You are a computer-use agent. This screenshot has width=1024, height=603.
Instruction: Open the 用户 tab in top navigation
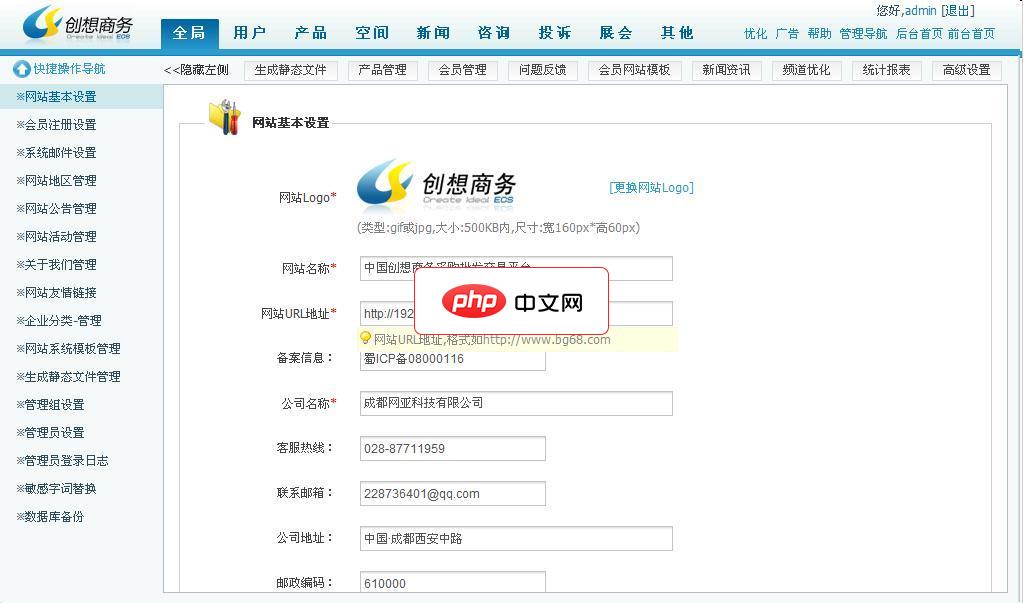[250, 33]
